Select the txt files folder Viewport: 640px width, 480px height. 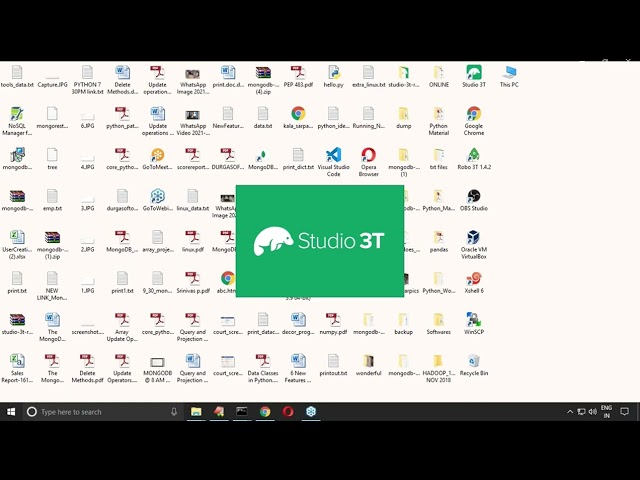click(x=438, y=159)
